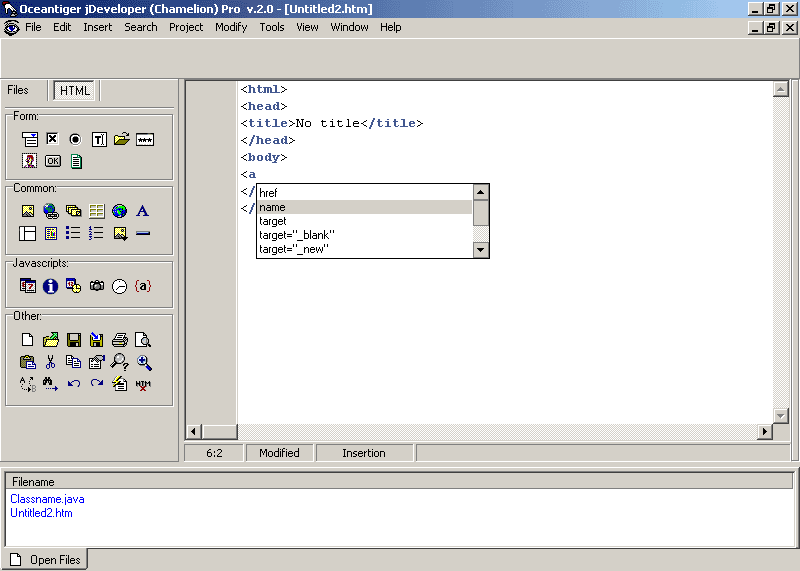Open a file with the folder icon

51,340
